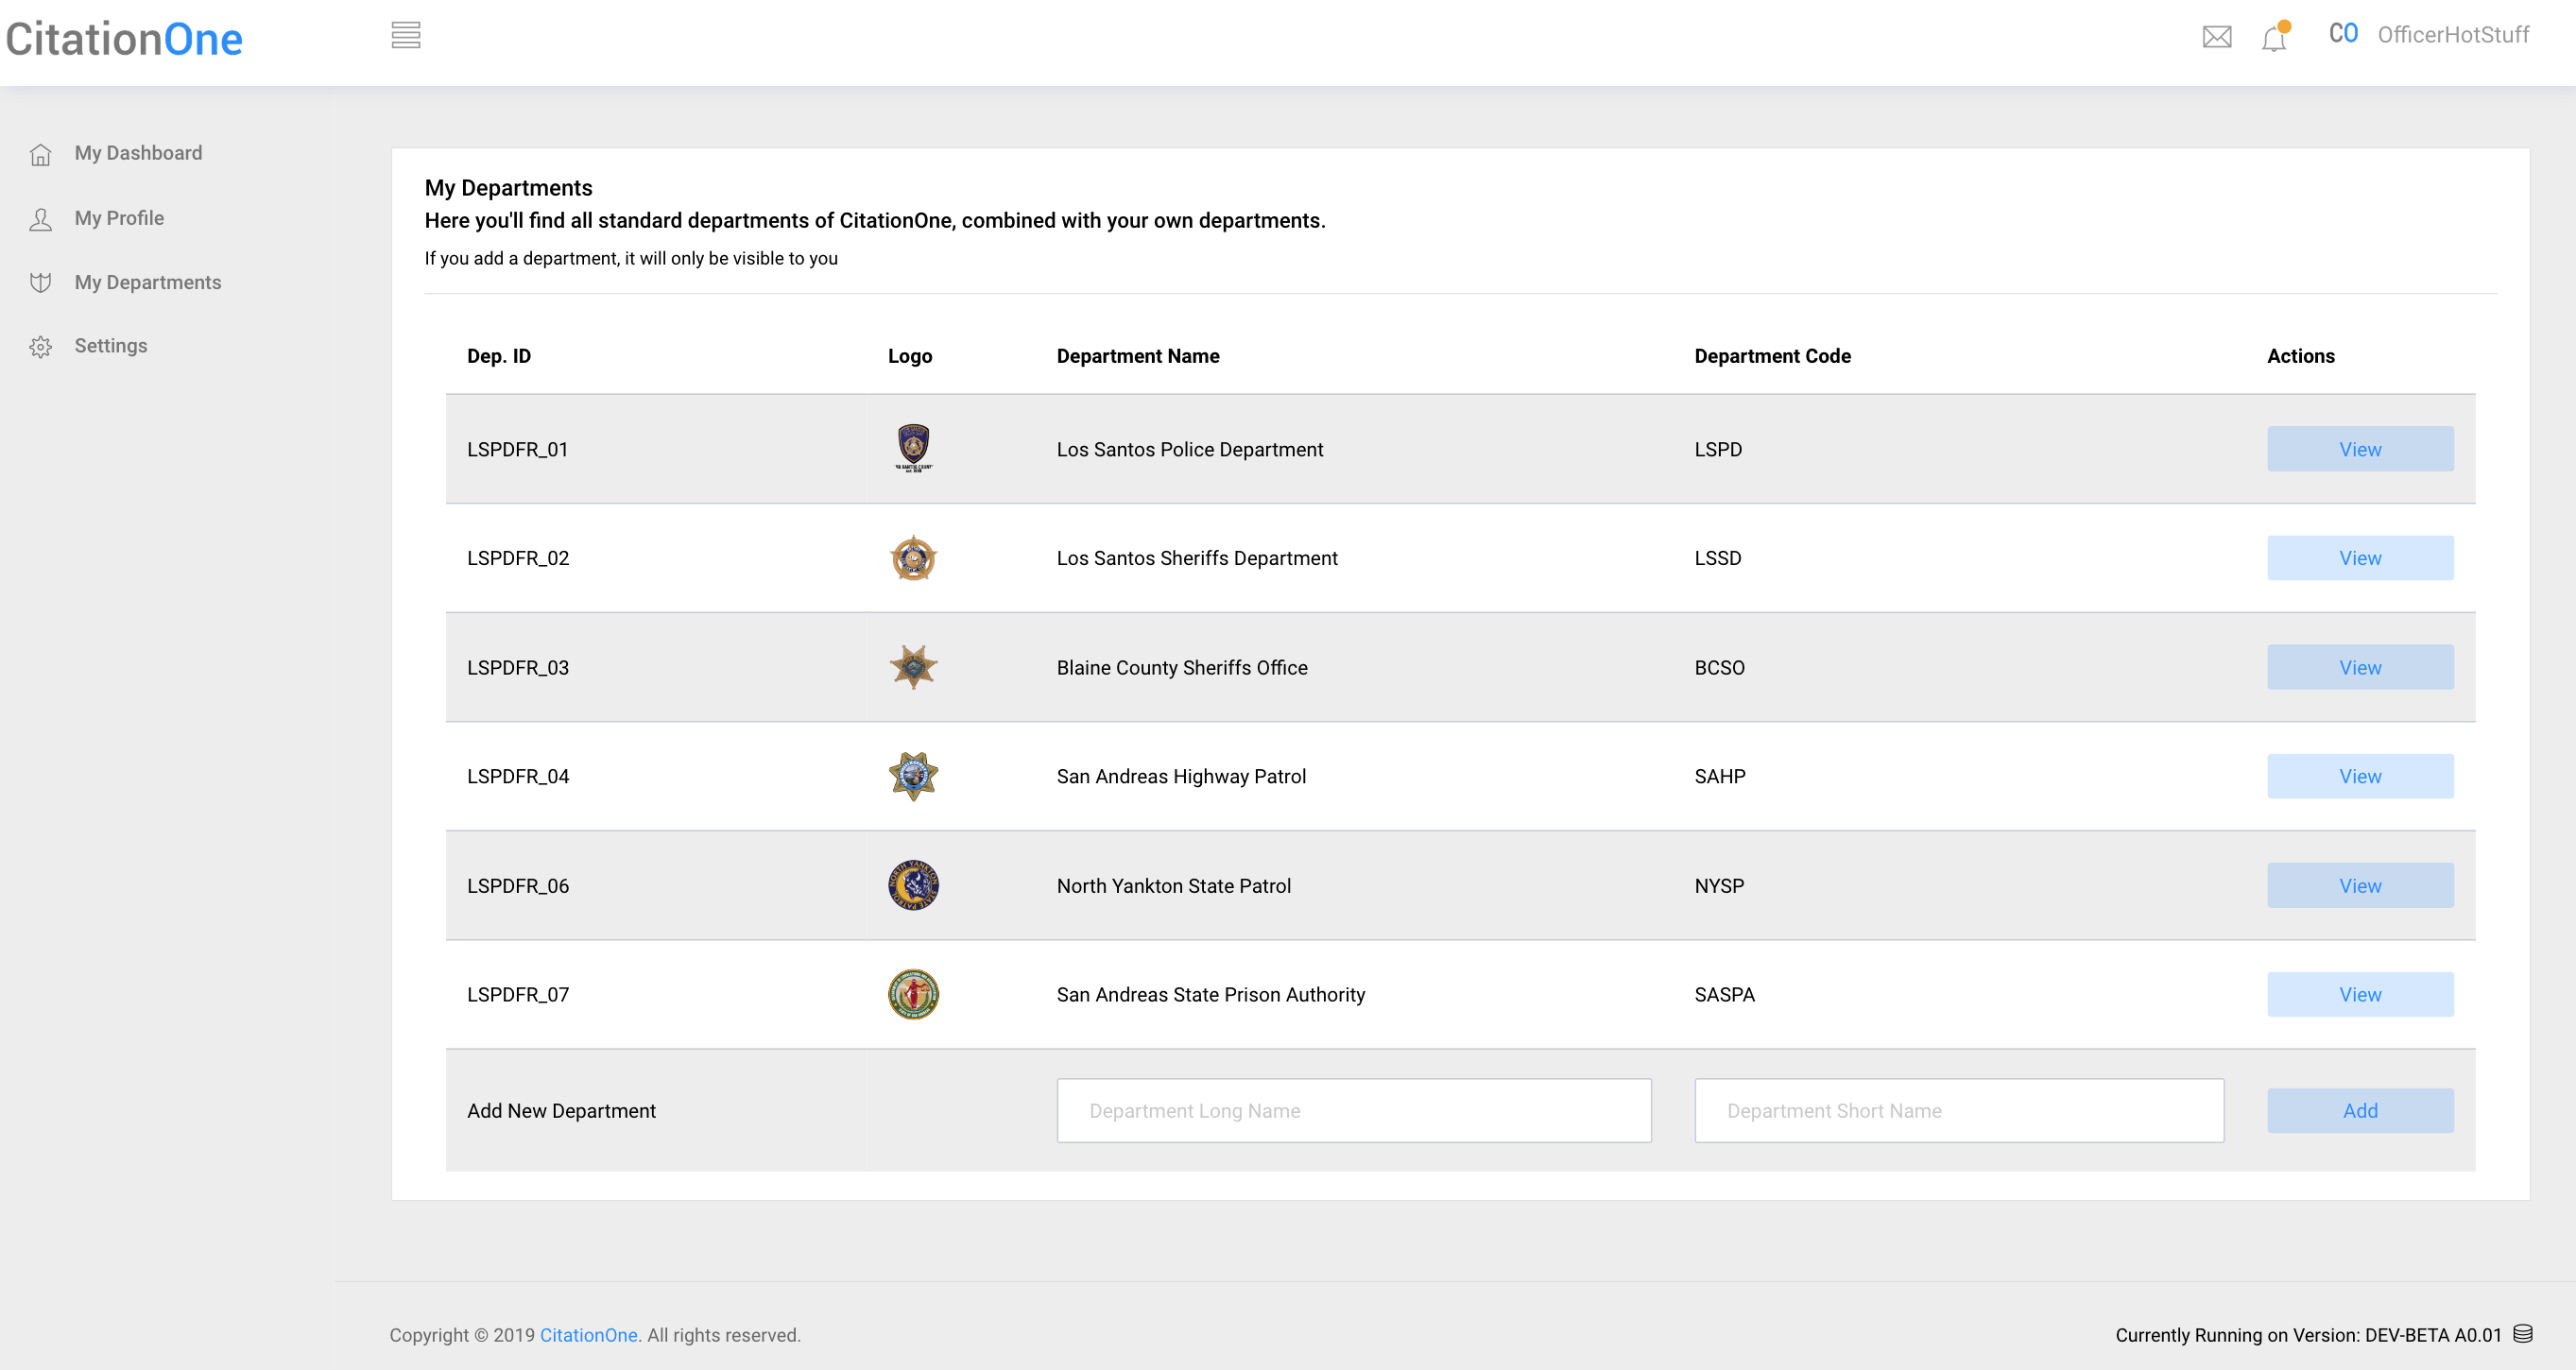2576x1370 pixels.
Task: Click the Blaine County Sheriffs star logo
Action: point(912,667)
